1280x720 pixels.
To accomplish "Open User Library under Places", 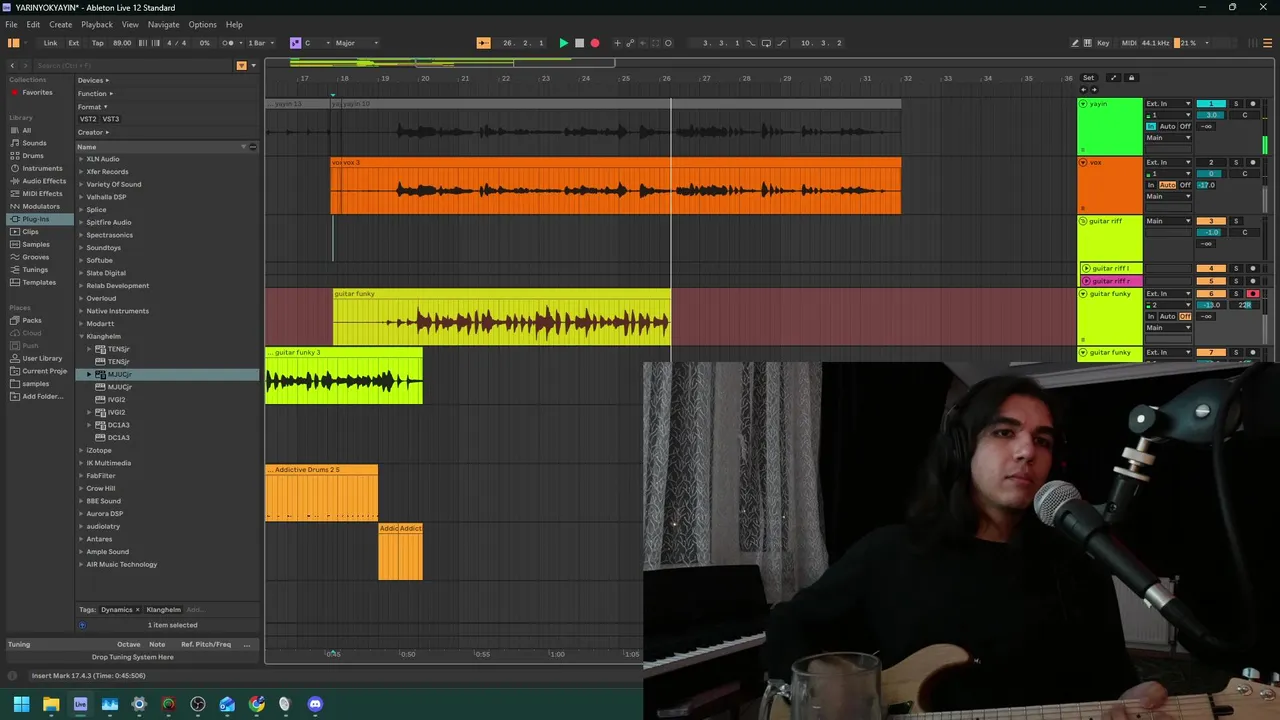I will click(42, 358).
